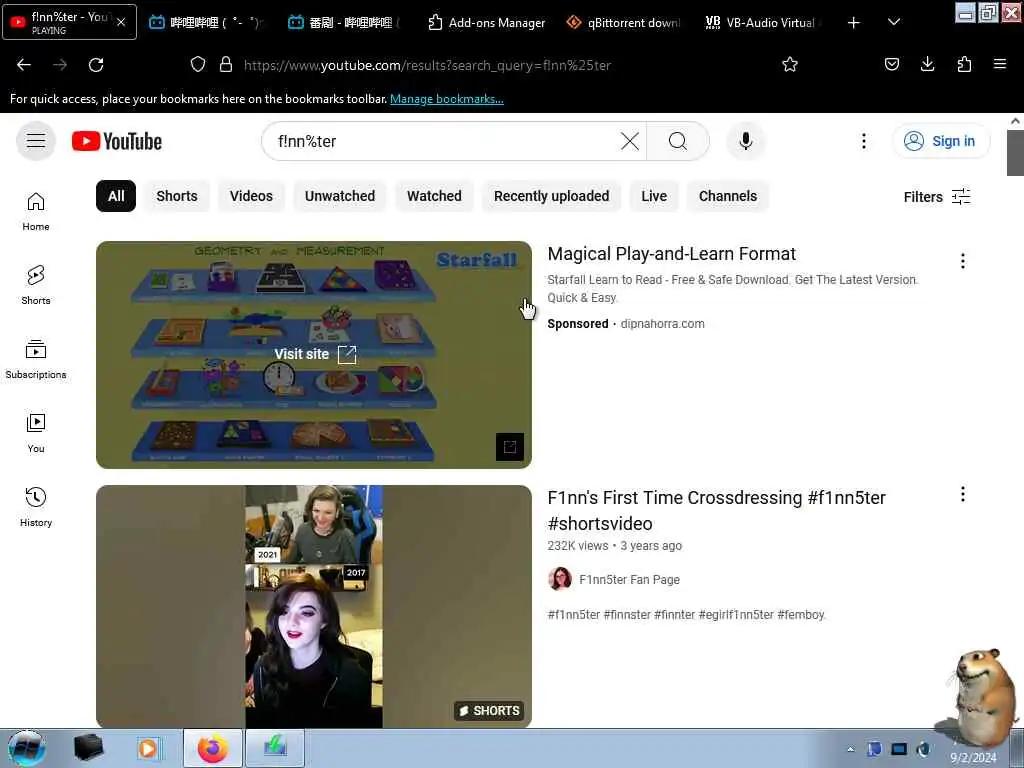Image resolution: width=1024 pixels, height=768 pixels.
Task: Open the Filters options
Action: pos(936,197)
